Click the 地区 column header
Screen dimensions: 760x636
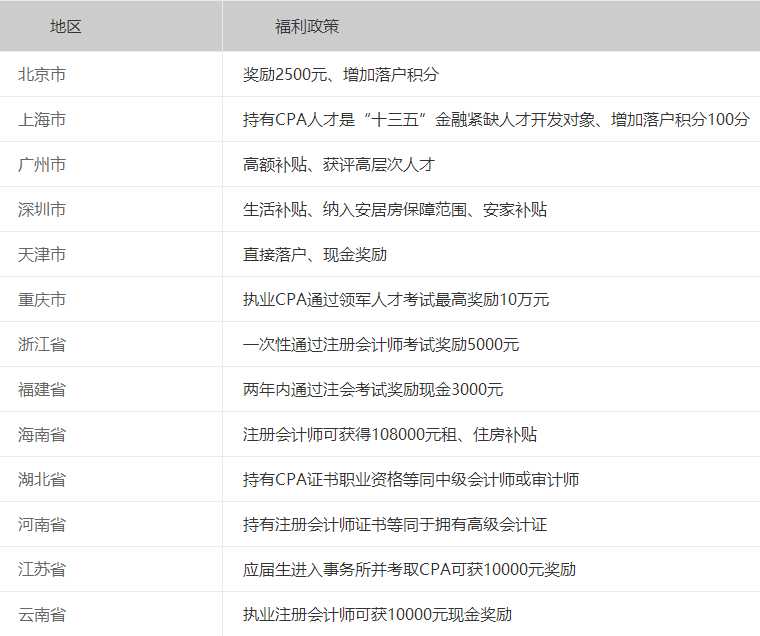66,26
